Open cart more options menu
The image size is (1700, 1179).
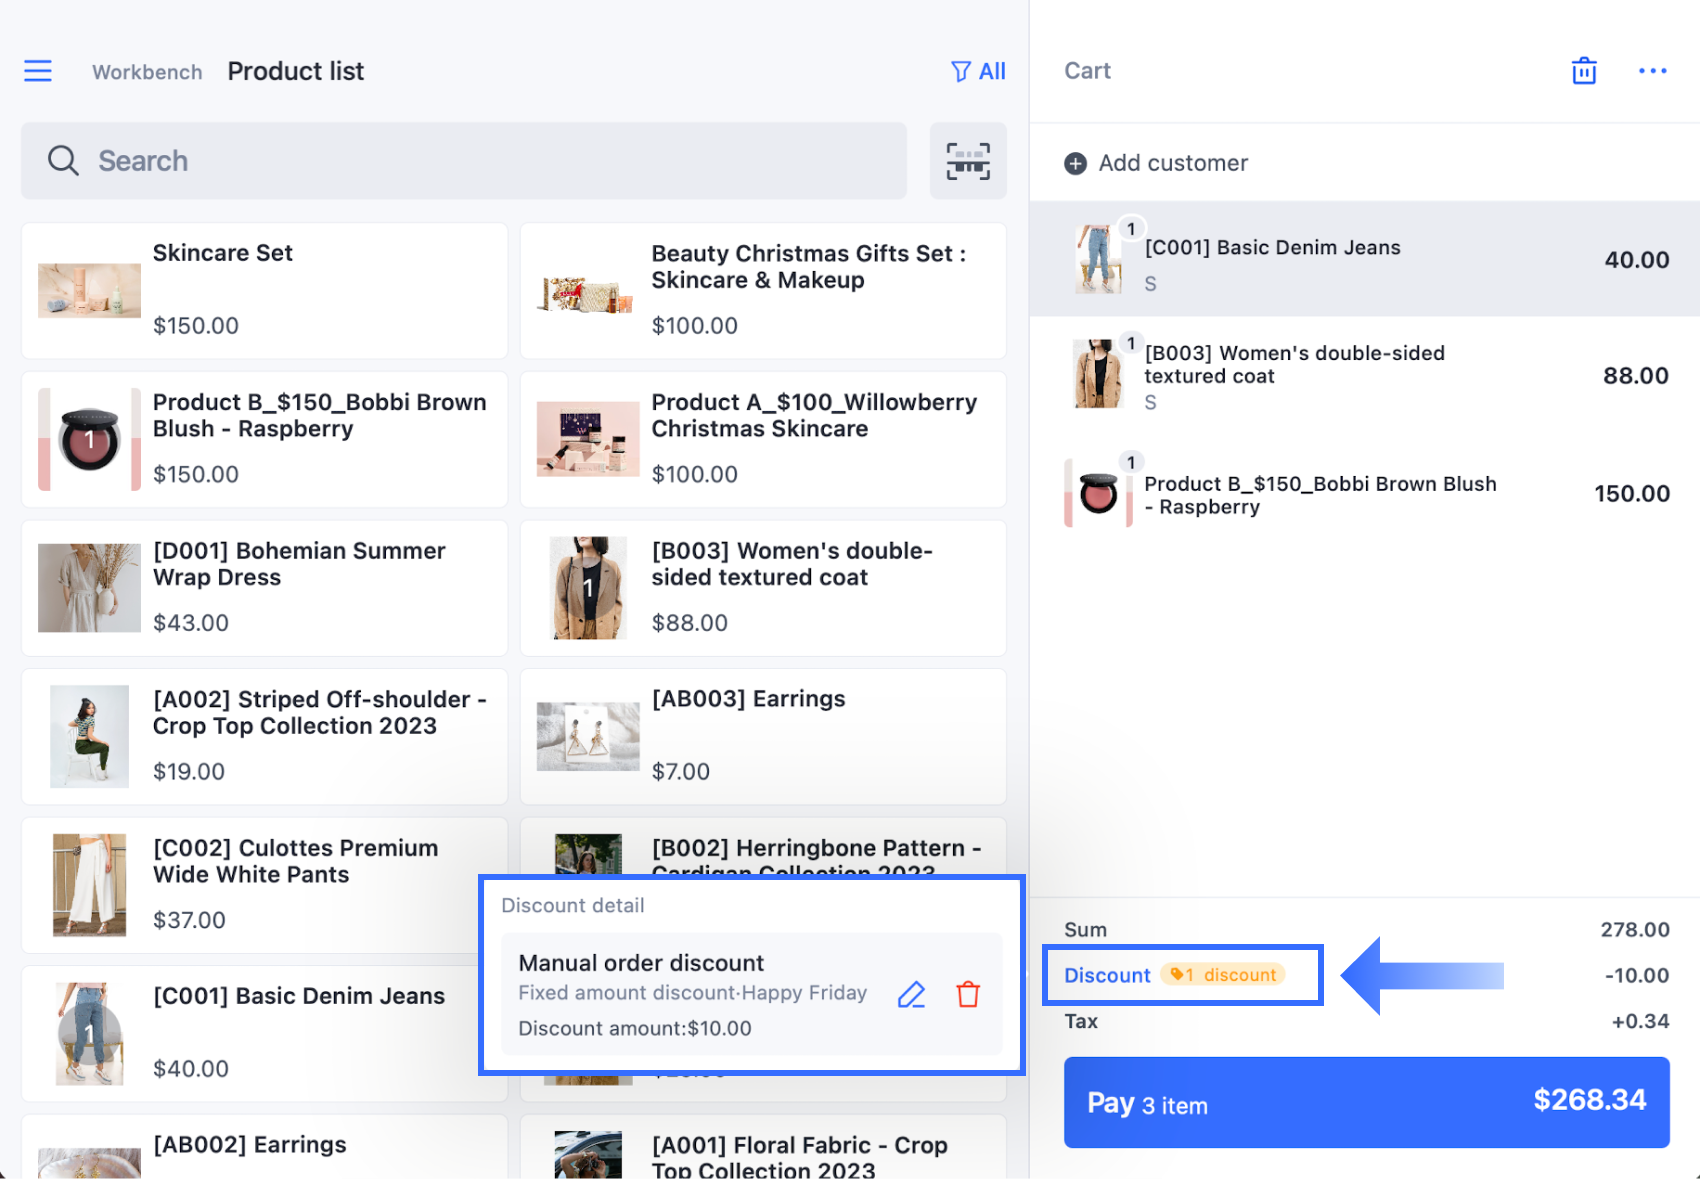[x=1652, y=71]
